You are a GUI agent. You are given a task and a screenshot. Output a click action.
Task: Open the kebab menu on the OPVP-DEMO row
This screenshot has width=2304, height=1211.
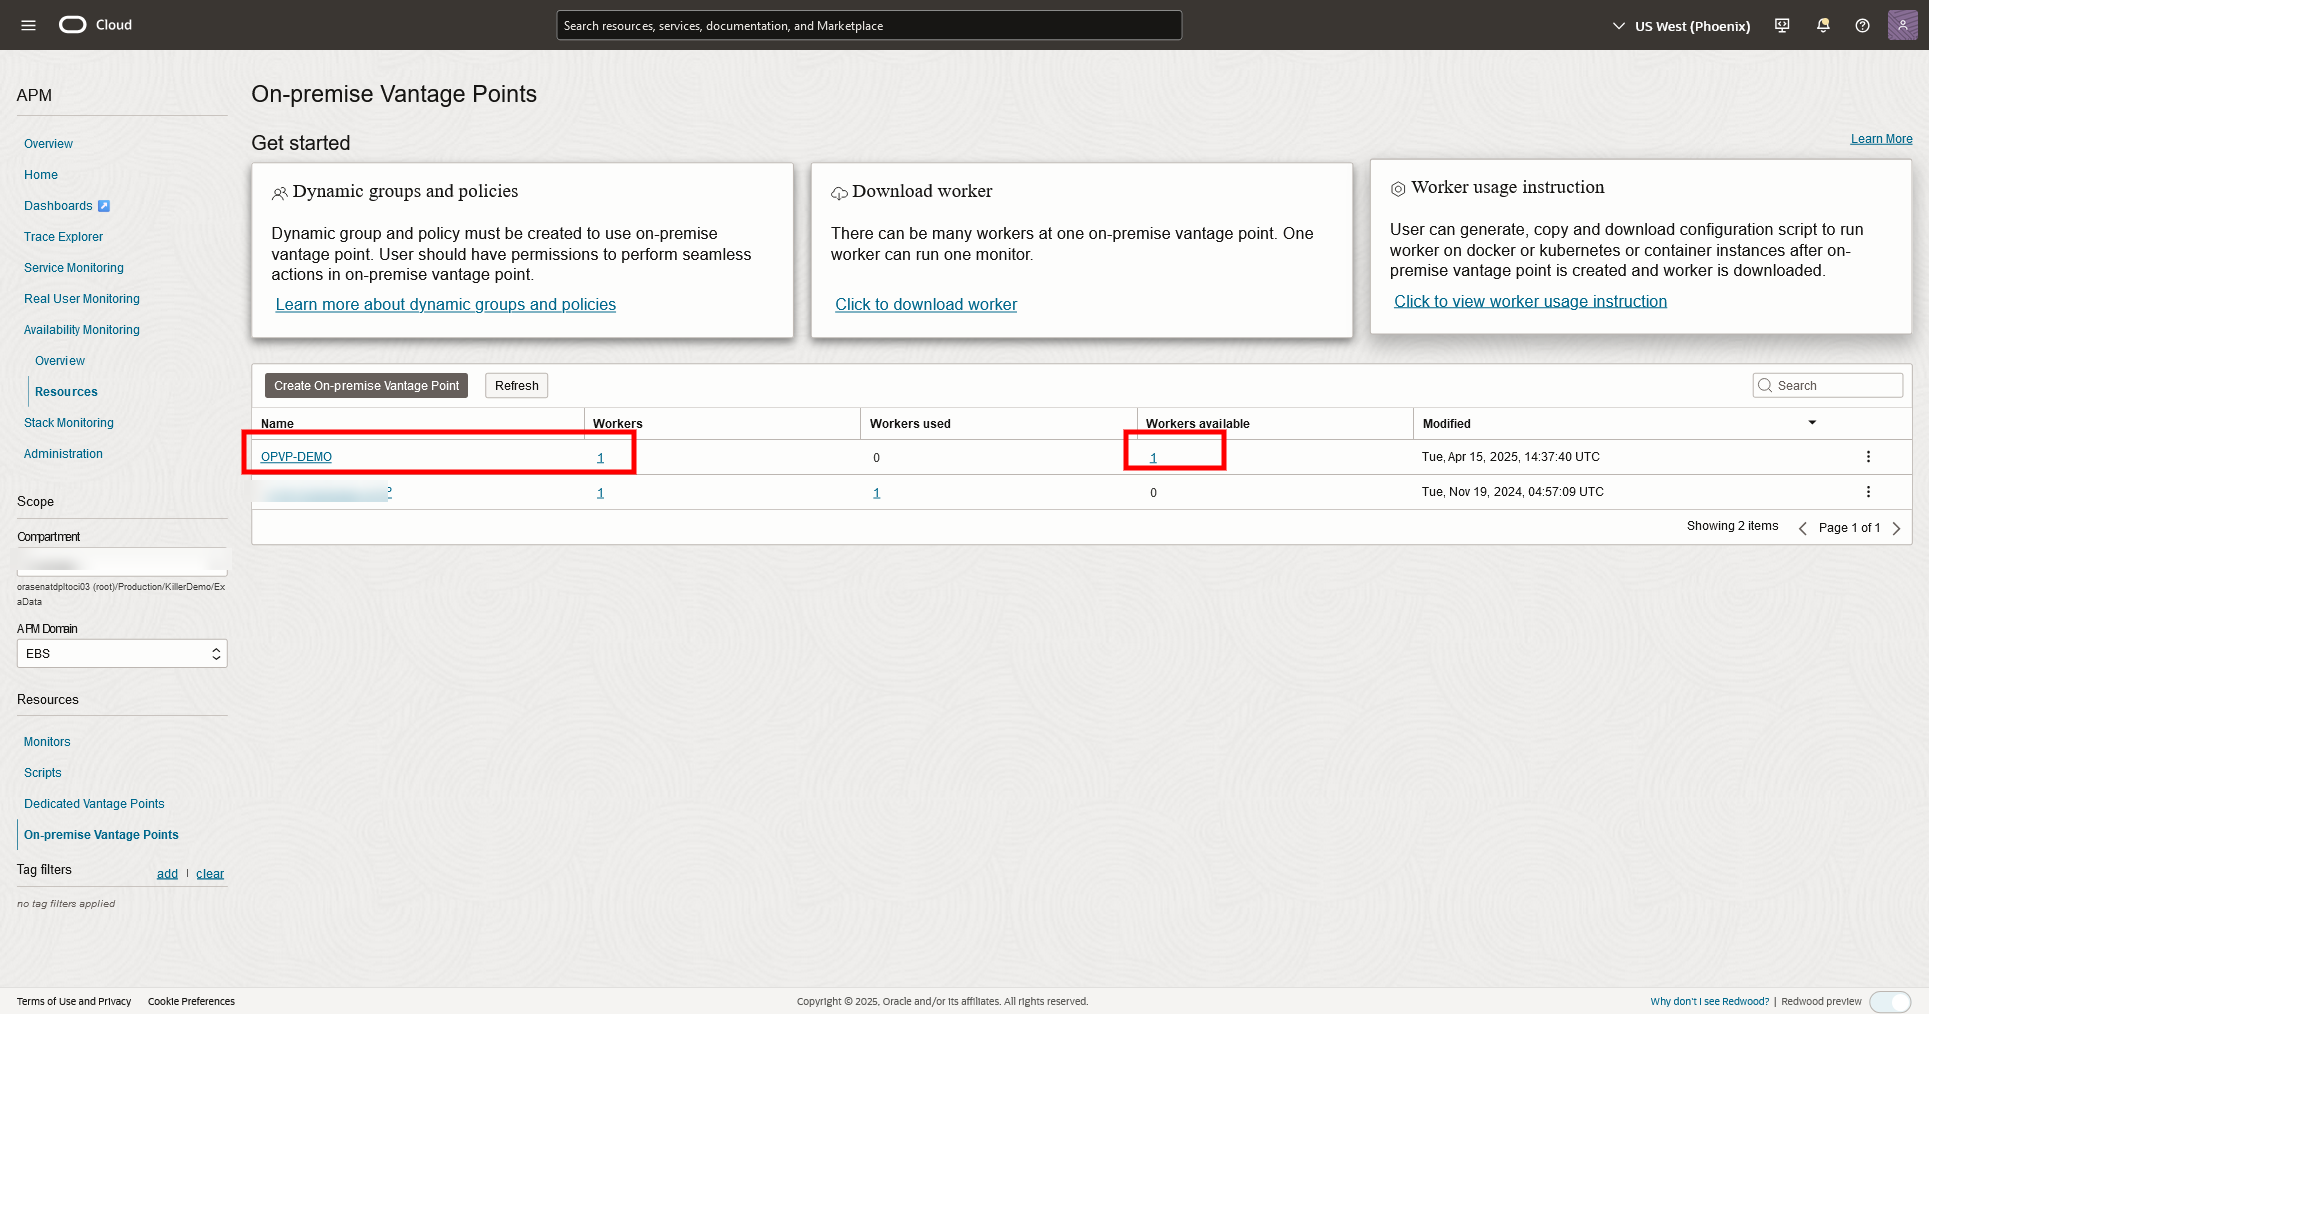1867,456
